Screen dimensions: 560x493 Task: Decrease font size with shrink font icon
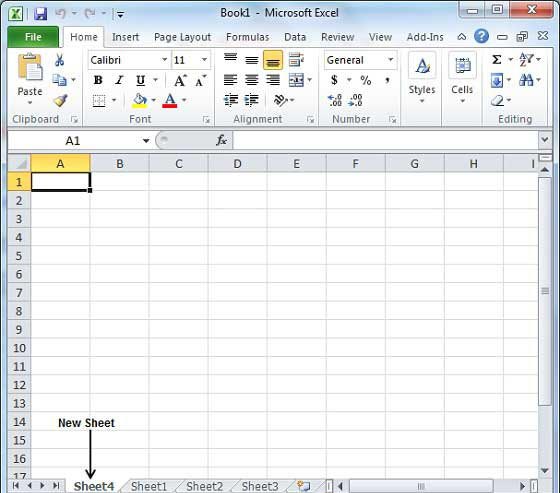click(x=200, y=80)
